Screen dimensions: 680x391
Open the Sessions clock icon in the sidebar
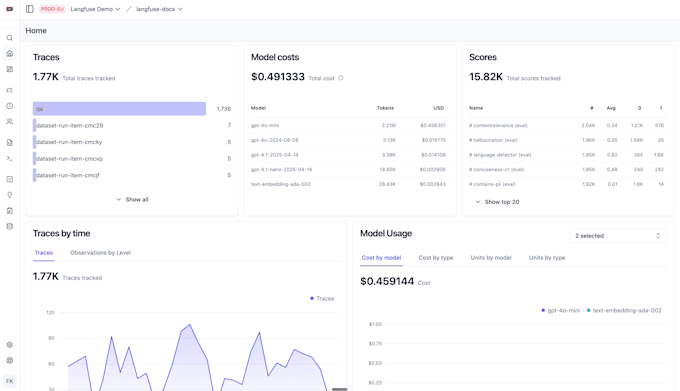[x=10, y=106]
